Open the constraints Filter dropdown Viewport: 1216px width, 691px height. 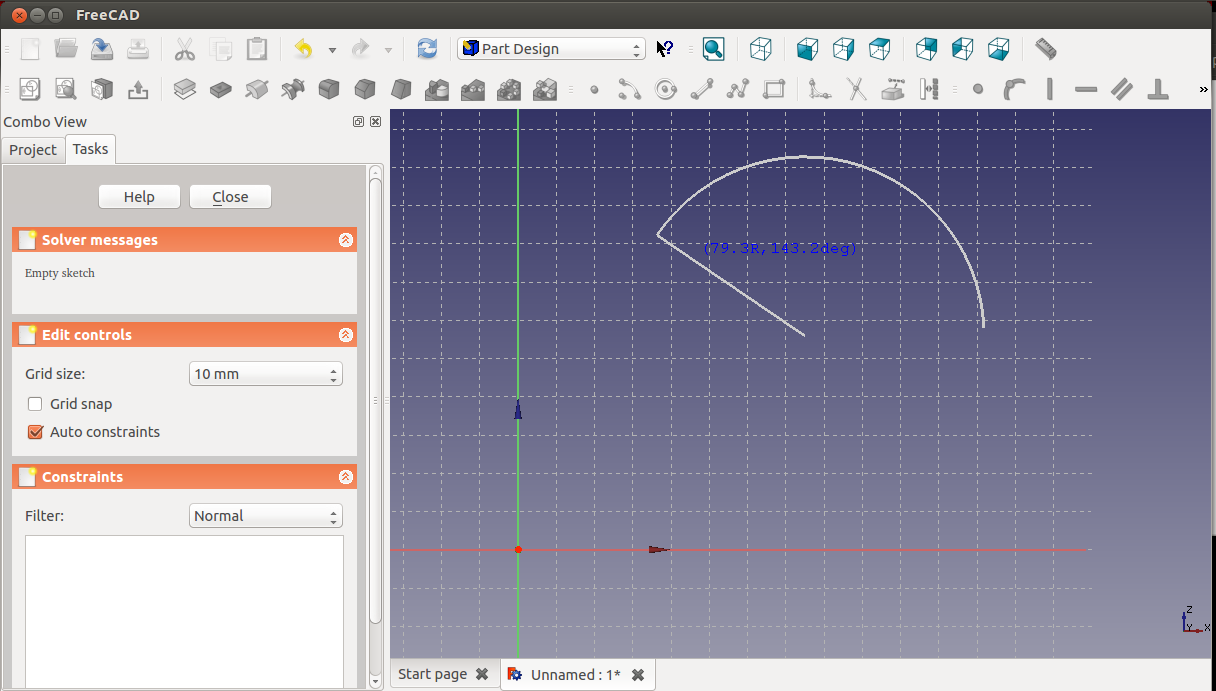265,516
